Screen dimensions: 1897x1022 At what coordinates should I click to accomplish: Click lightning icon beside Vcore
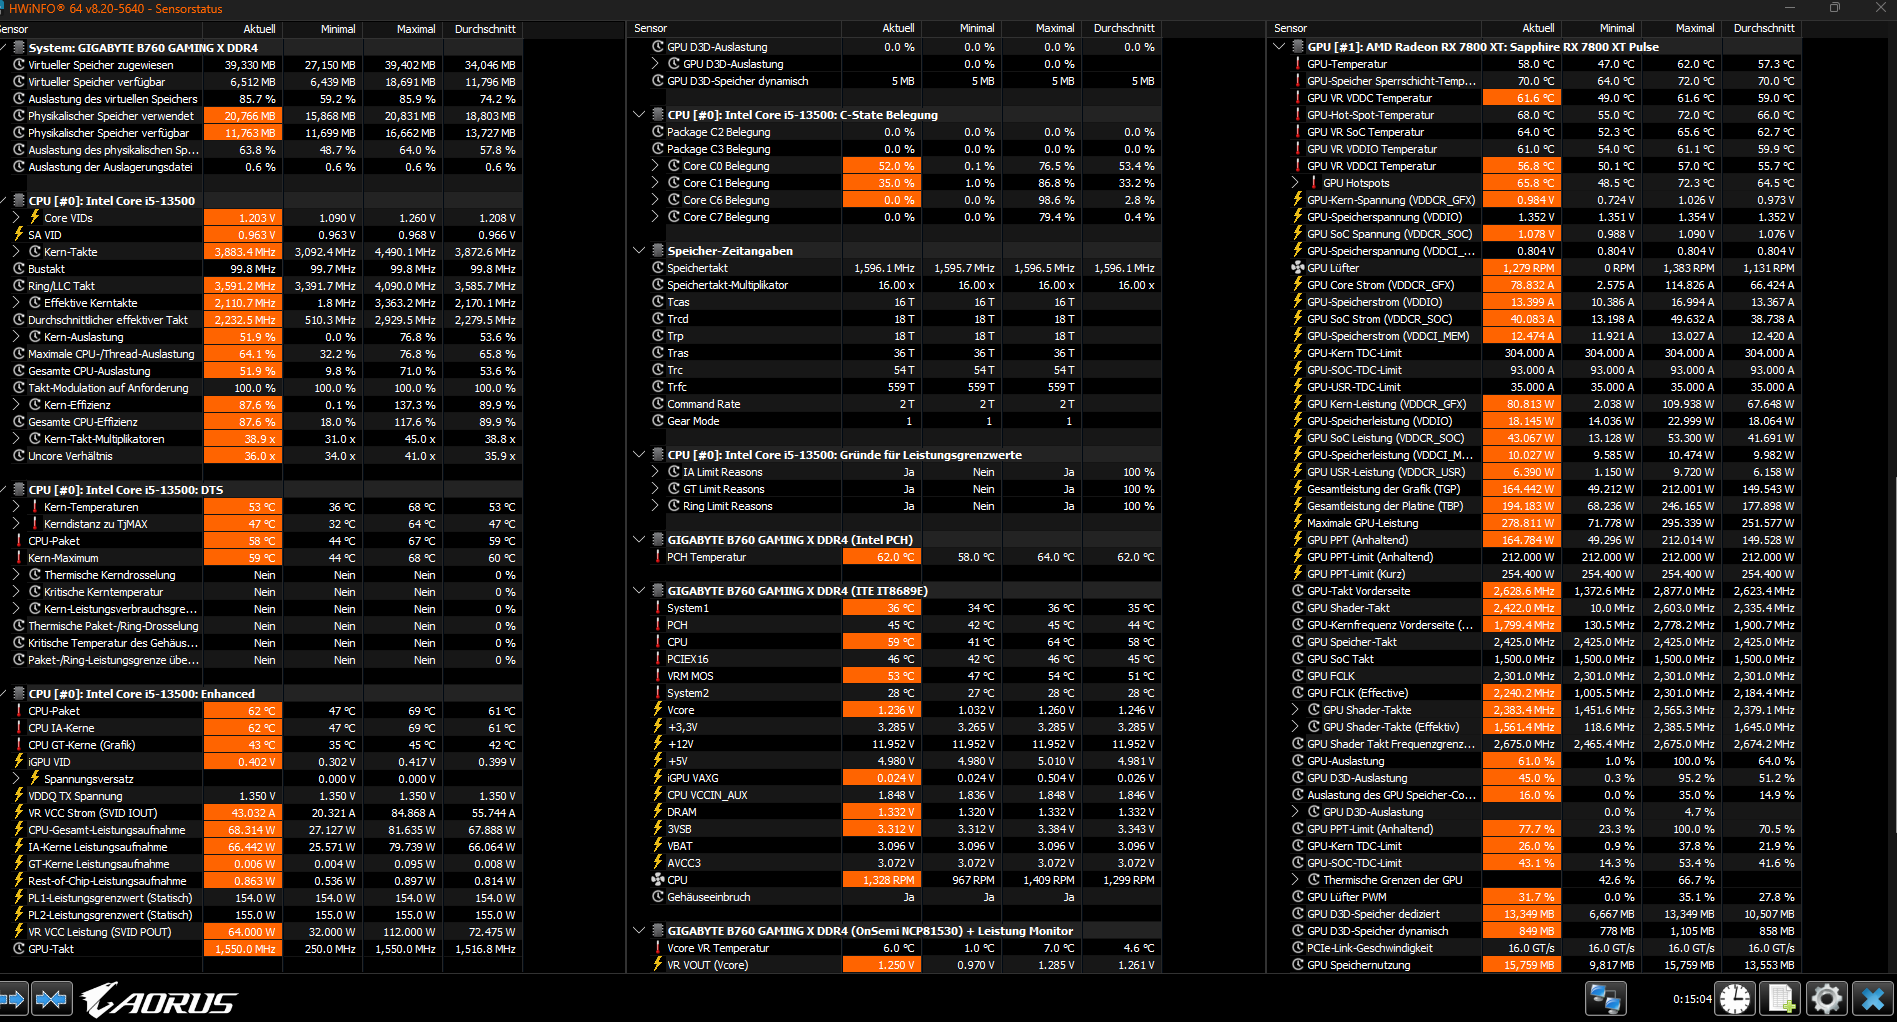click(x=657, y=710)
